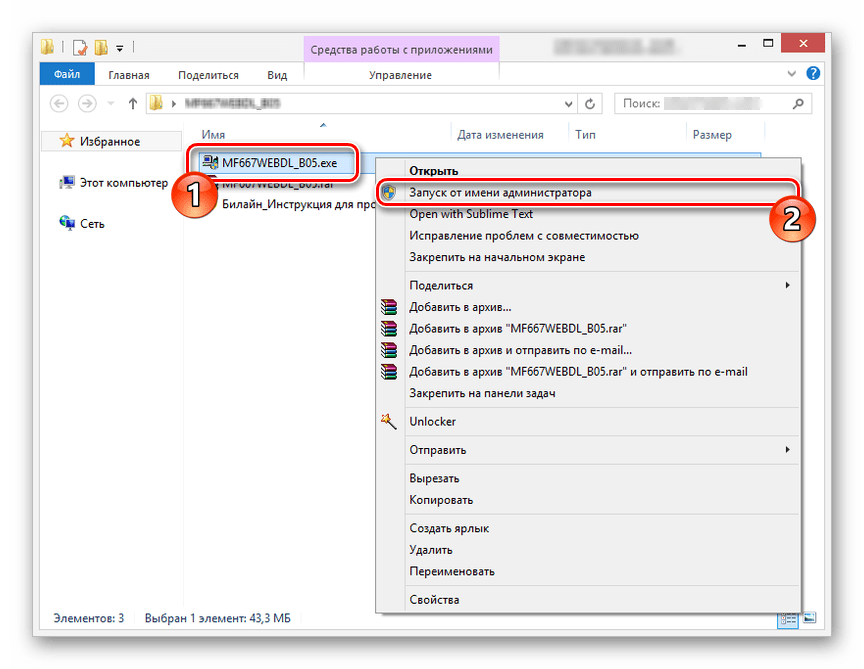Click the address bar folder icon

[x=156, y=103]
